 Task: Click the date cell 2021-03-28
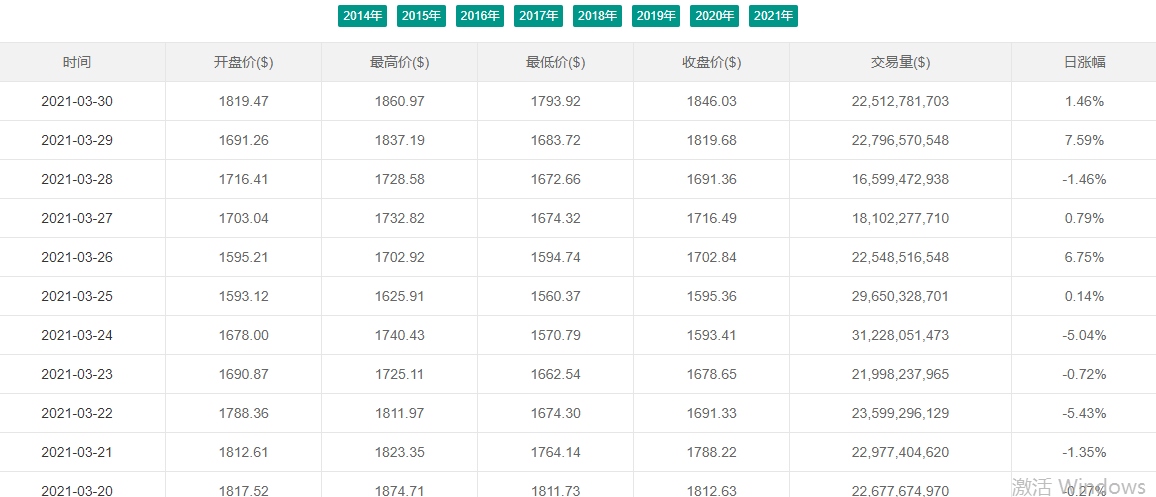[x=77, y=179]
